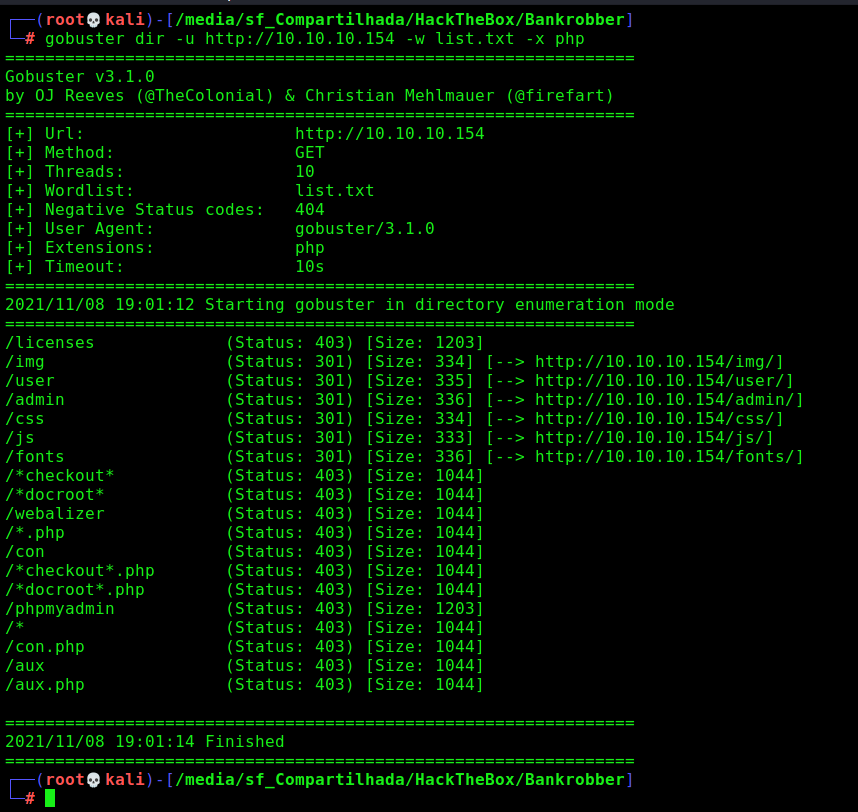Open the http://10.10.10.154/fonts/ redirect link
The image size is (858, 812).
click(664, 457)
